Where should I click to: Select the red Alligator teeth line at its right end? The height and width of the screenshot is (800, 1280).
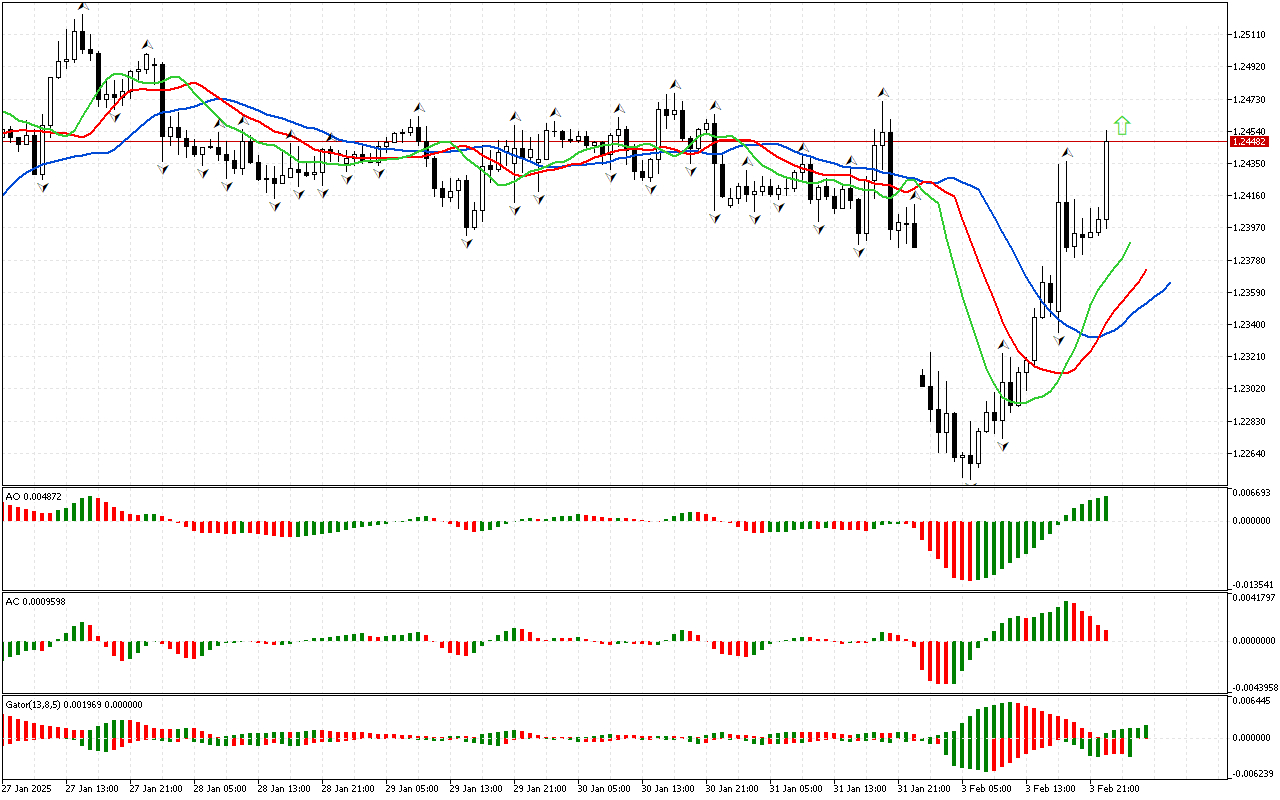1144,271
